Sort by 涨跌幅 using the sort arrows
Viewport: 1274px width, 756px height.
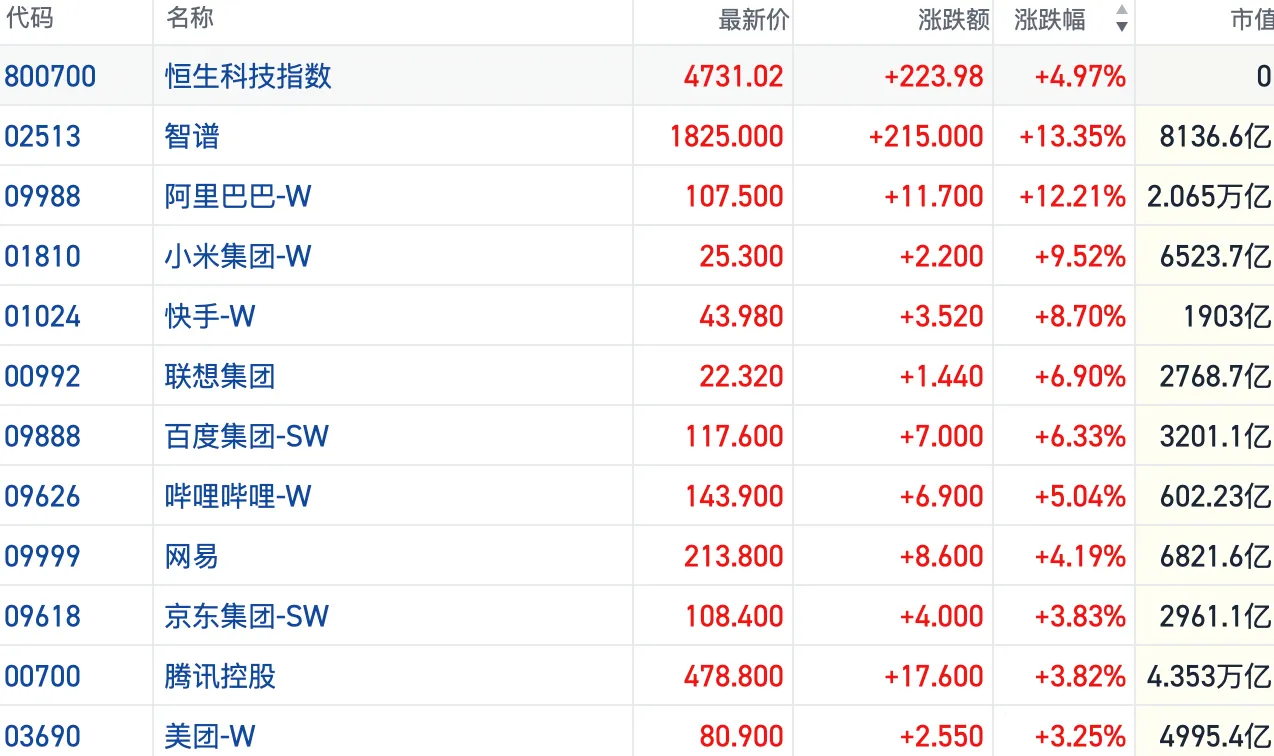1121,19
